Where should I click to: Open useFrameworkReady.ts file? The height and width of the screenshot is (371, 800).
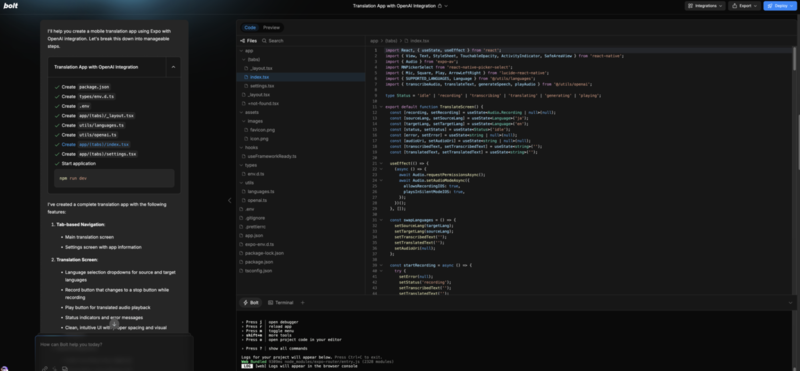[301, 156]
